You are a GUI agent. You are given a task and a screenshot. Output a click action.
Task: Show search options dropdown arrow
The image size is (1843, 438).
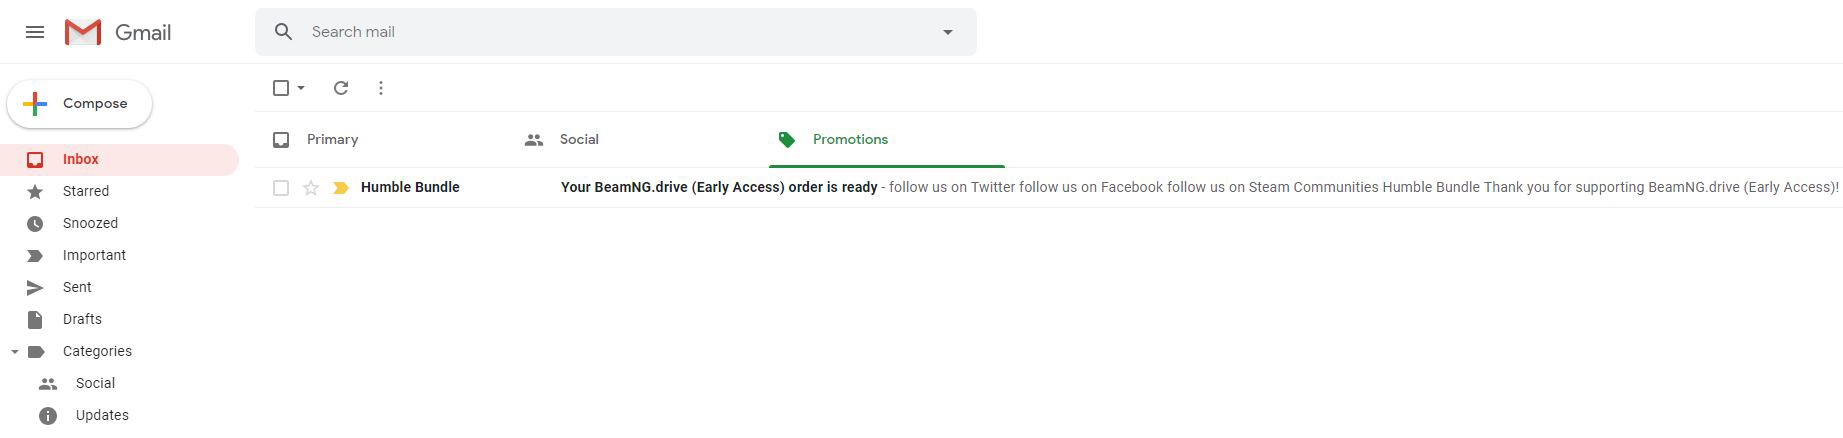point(948,32)
